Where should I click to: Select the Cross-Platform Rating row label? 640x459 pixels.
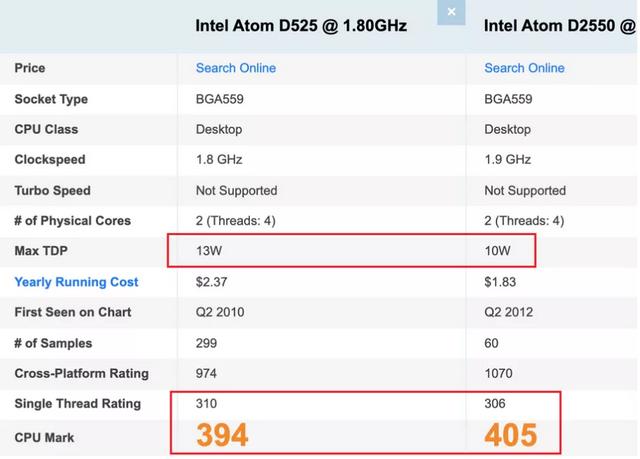(81, 373)
